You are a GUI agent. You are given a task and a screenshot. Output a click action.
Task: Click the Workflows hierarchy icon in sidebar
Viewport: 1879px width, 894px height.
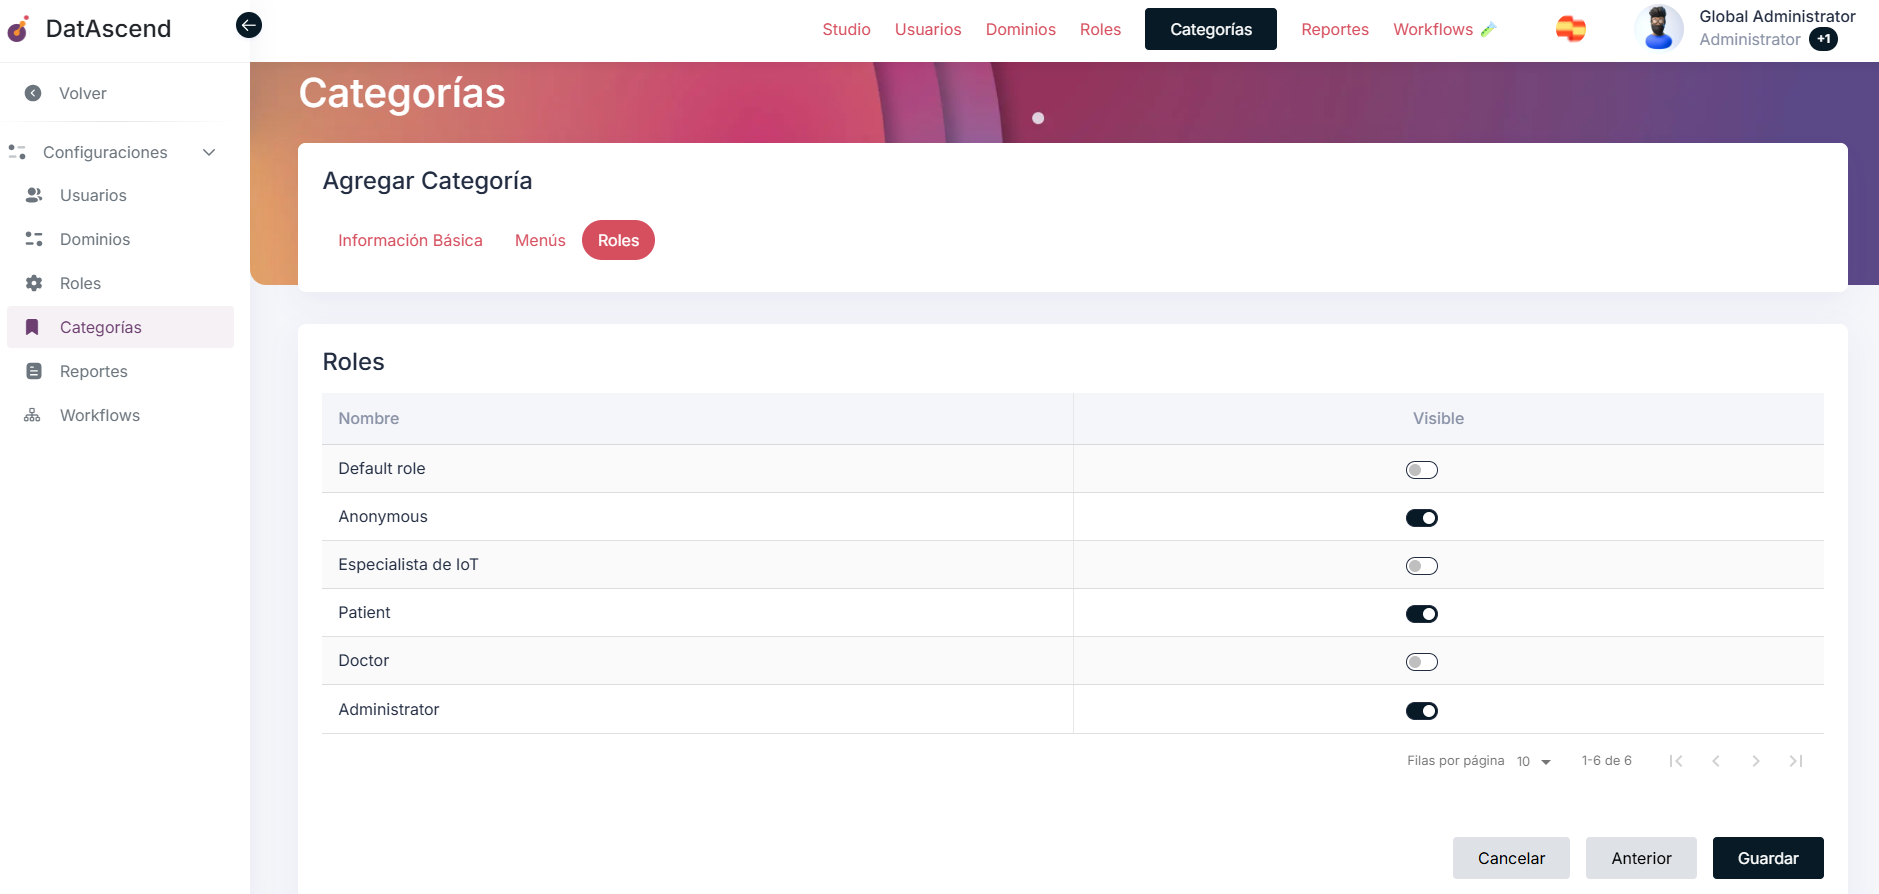(33, 415)
